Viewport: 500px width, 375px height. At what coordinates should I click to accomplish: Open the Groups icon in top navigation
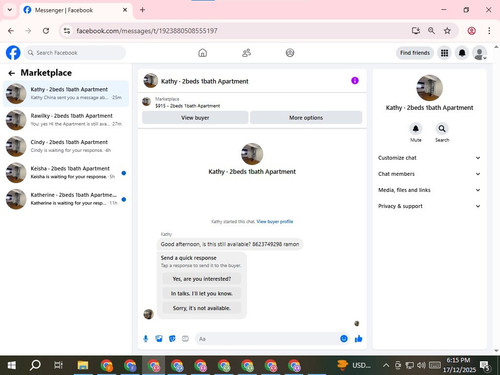point(290,53)
